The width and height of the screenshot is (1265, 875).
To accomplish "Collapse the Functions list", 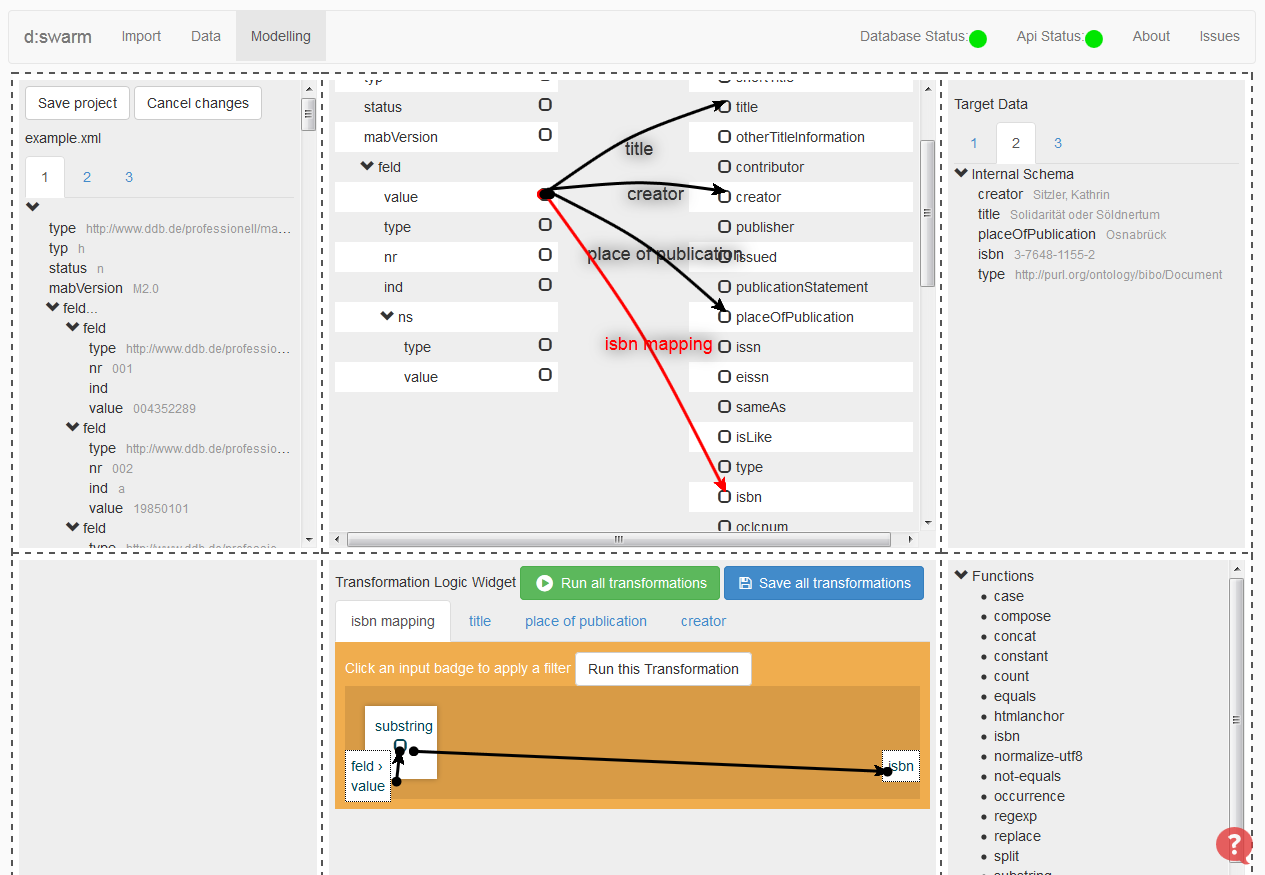I will pyautogui.click(x=962, y=575).
